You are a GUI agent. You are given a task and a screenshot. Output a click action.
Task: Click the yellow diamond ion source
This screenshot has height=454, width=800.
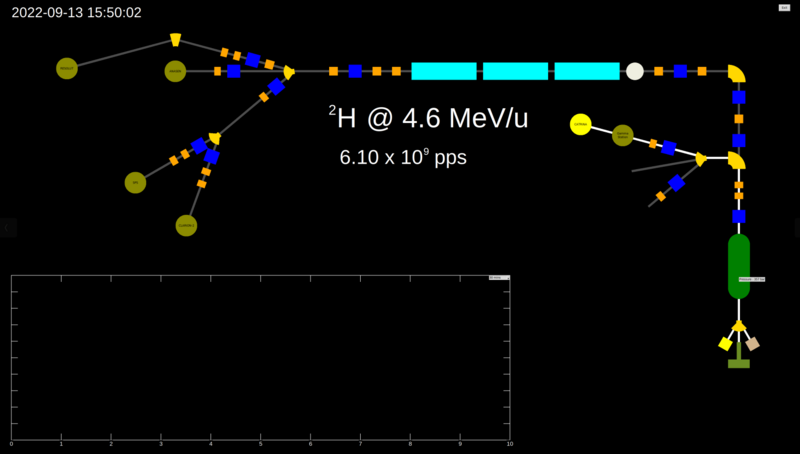click(725, 344)
